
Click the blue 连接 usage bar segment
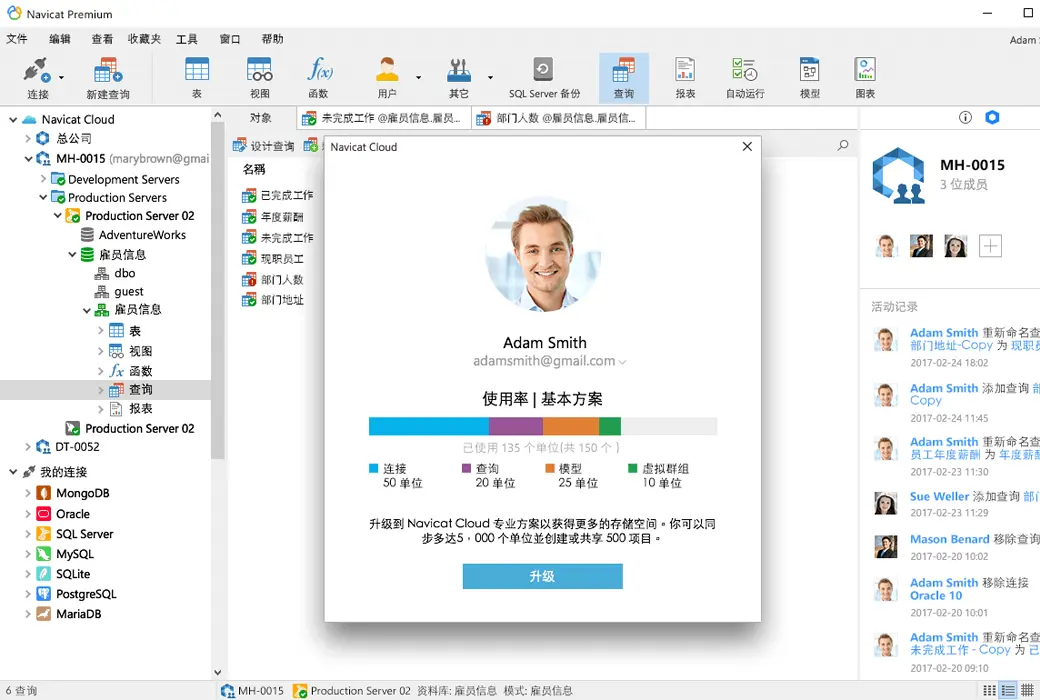click(x=428, y=426)
